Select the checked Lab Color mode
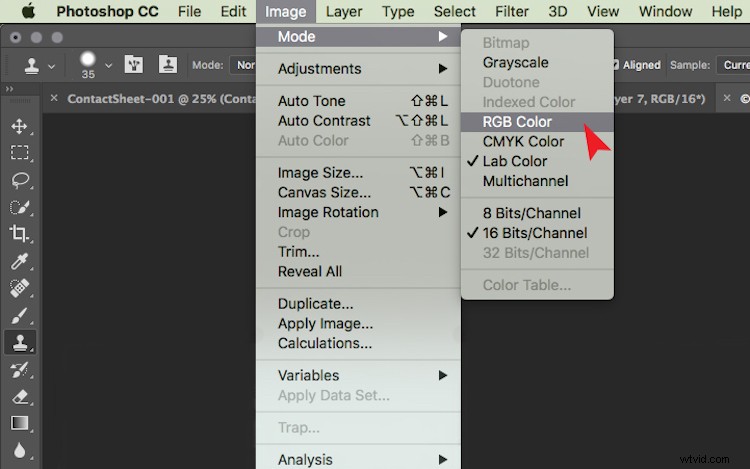The height and width of the screenshot is (469, 750). pyautogui.click(x=537, y=162)
